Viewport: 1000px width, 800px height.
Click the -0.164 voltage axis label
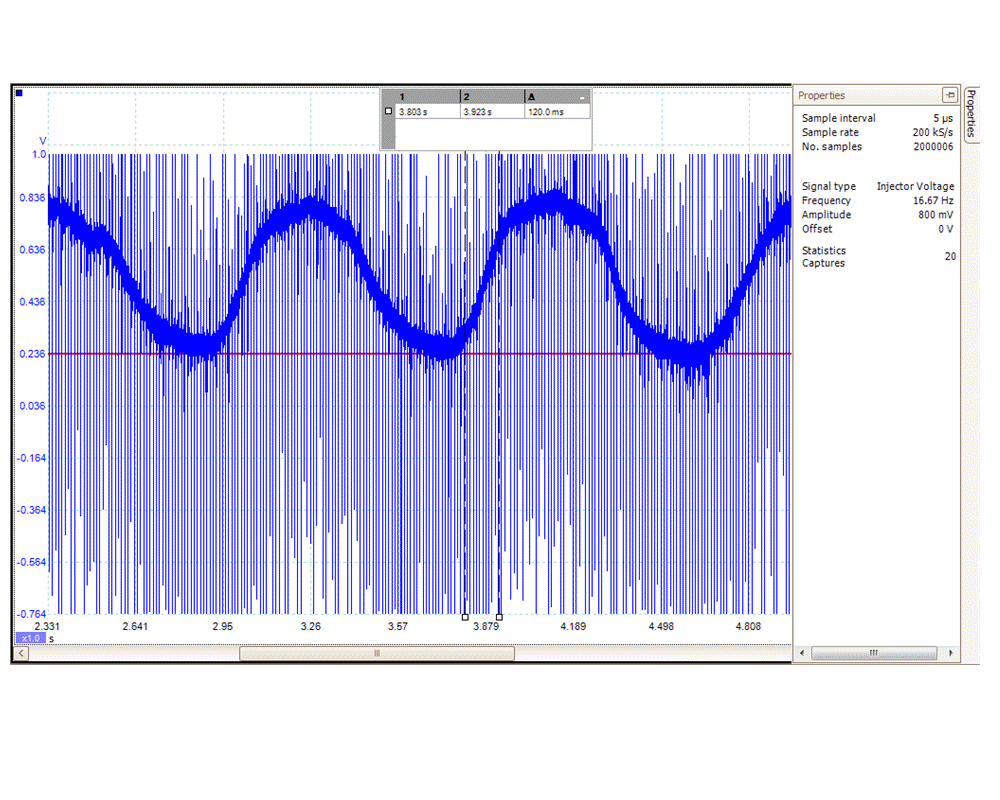[31, 458]
